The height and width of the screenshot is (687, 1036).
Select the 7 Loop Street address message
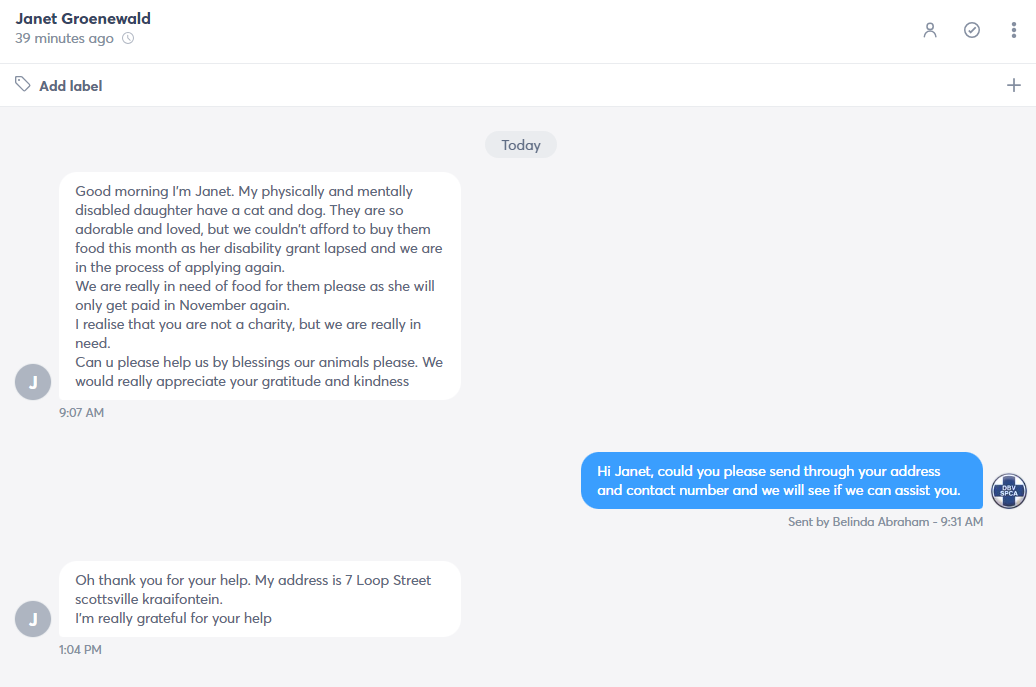(260, 599)
